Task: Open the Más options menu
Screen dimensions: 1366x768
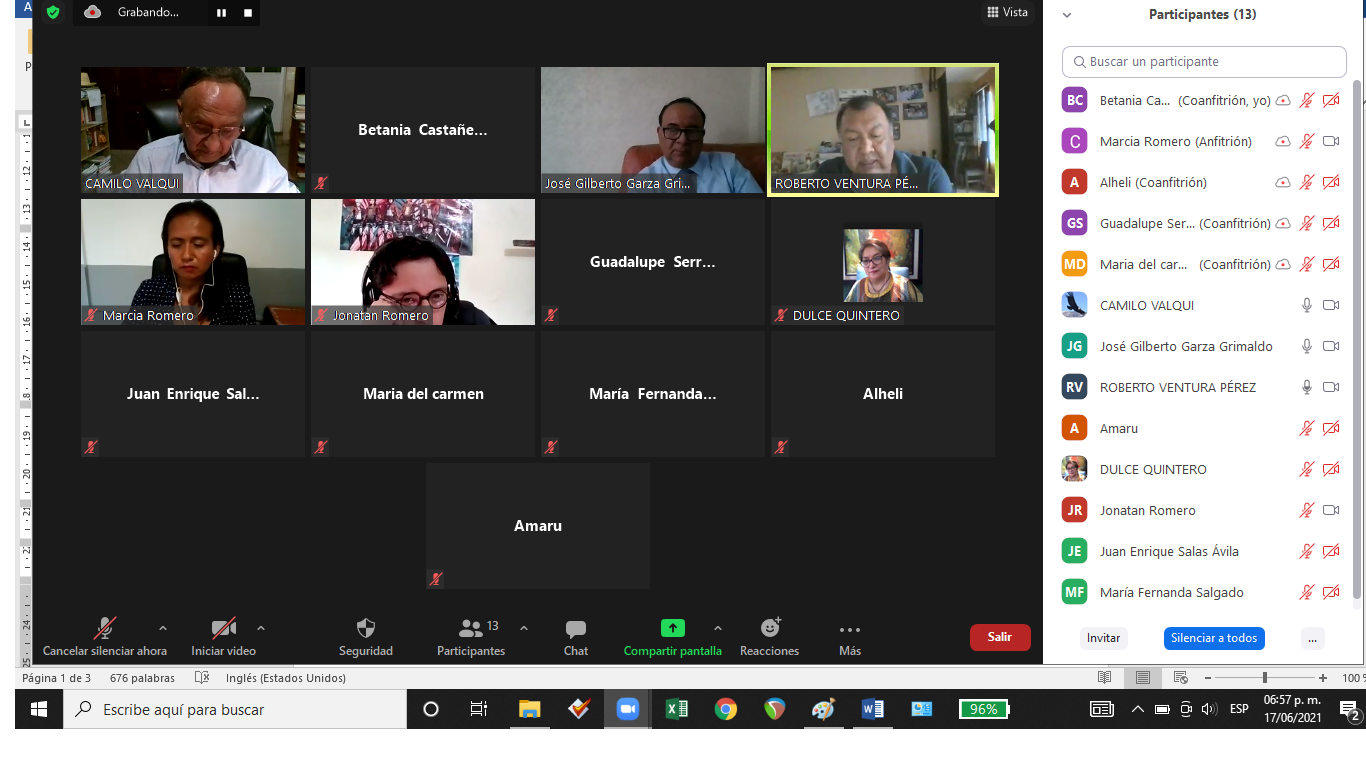Action: pos(849,630)
